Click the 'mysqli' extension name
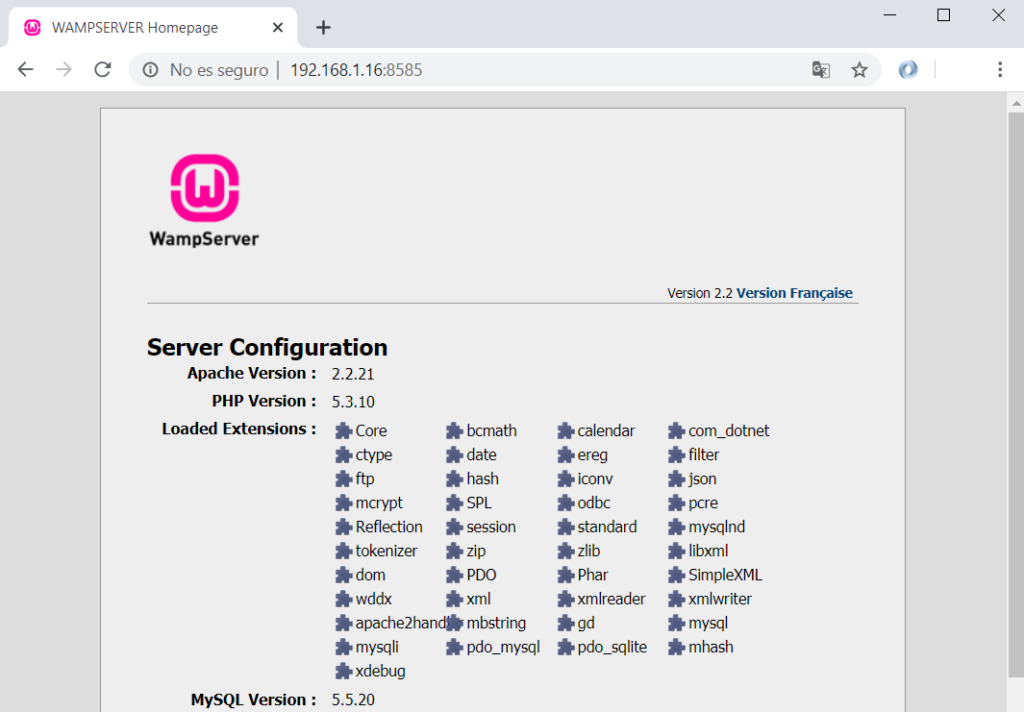Image resolution: width=1024 pixels, height=712 pixels. click(x=377, y=647)
